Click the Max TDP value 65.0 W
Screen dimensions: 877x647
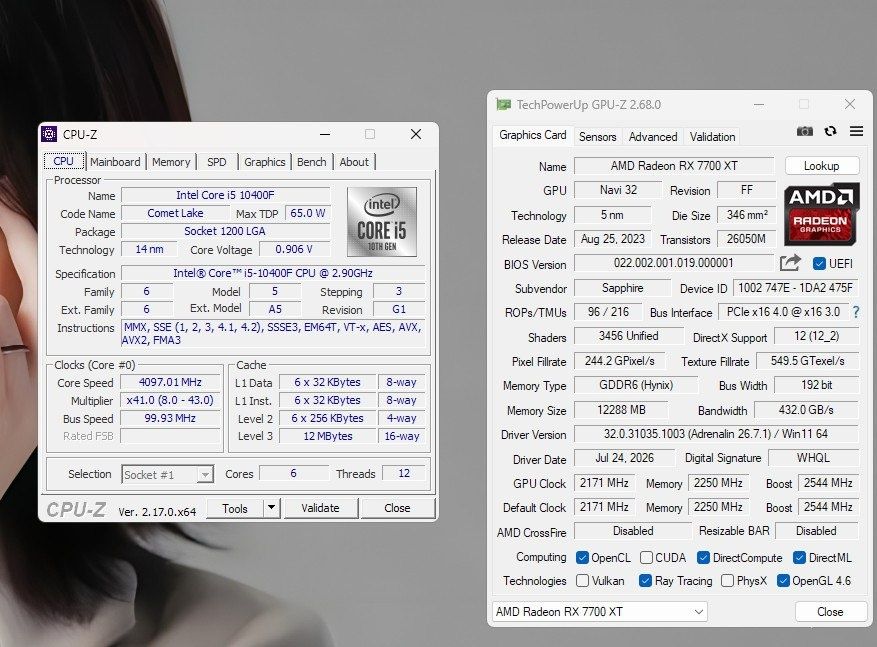[x=308, y=213]
